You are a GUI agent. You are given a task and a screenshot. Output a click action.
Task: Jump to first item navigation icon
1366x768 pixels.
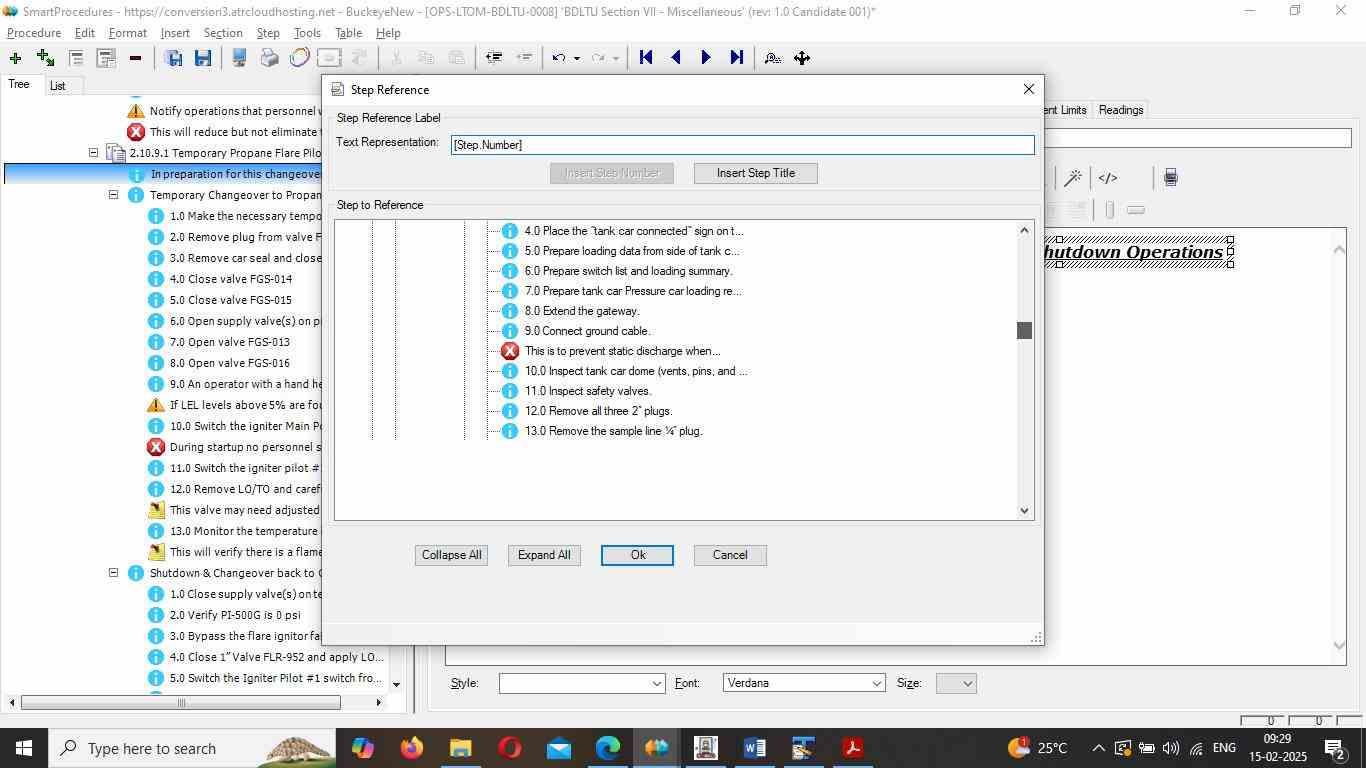point(646,58)
